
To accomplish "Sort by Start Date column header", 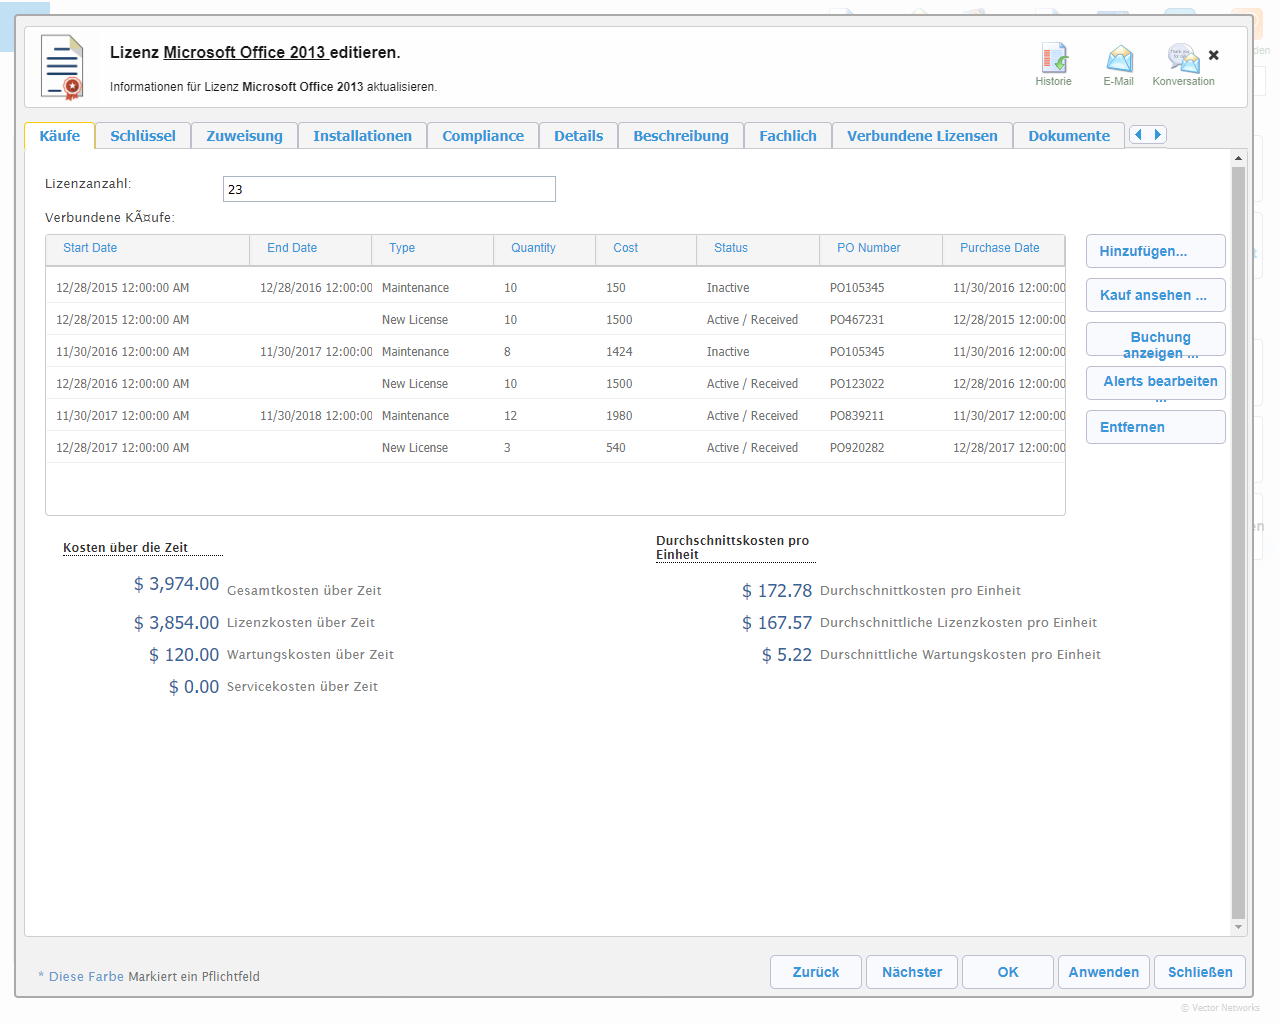I will tap(147, 249).
